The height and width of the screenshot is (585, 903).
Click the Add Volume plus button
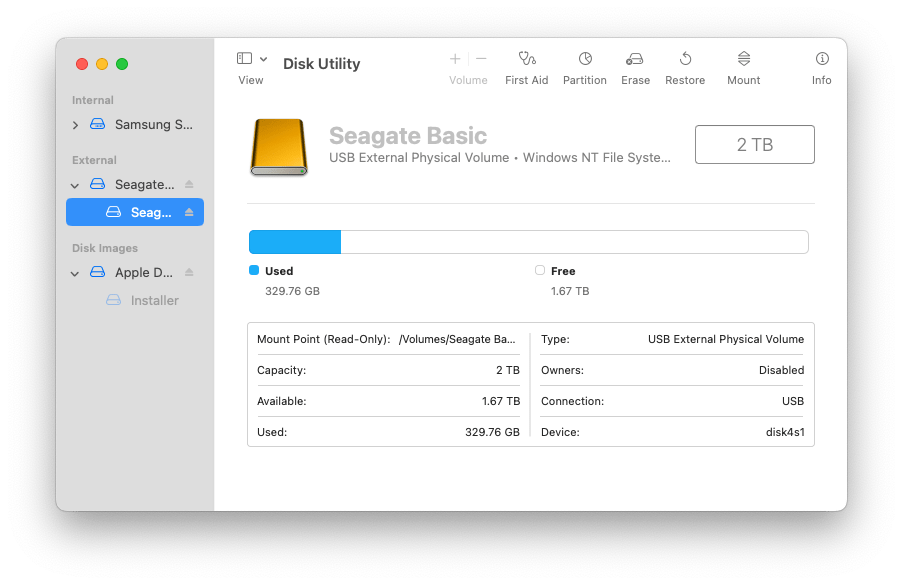coord(455,59)
